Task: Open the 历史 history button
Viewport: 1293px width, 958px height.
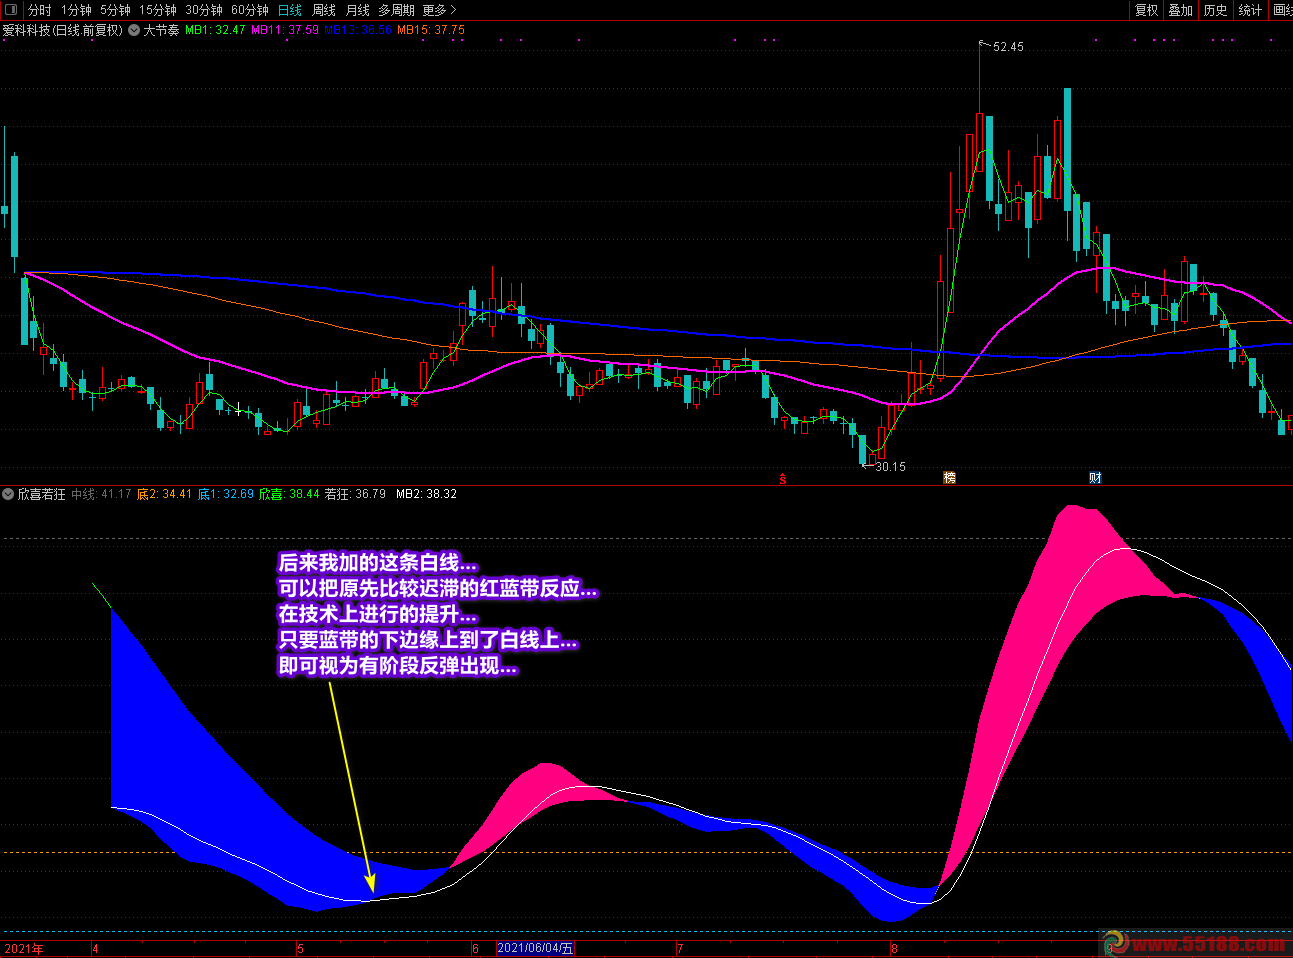Action: tap(1215, 10)
